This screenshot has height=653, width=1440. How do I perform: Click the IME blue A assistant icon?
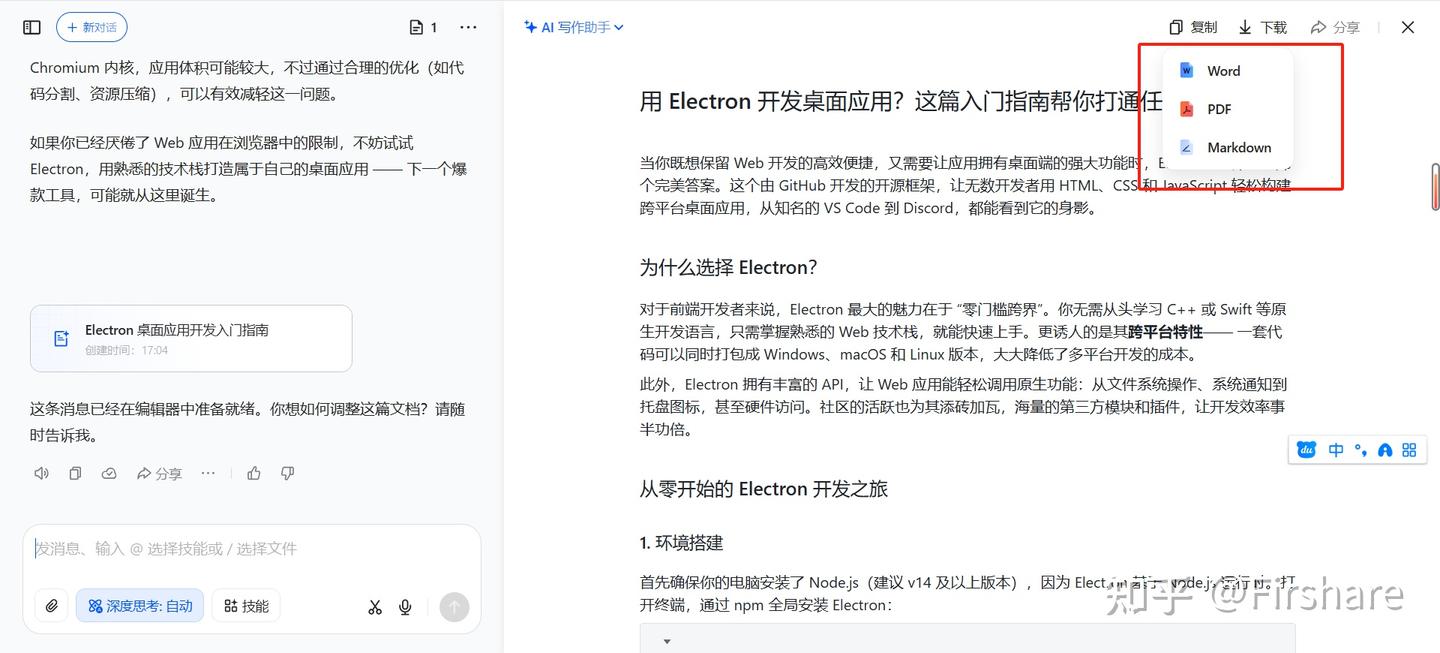pyautogui.click(x=1385, y=450)
